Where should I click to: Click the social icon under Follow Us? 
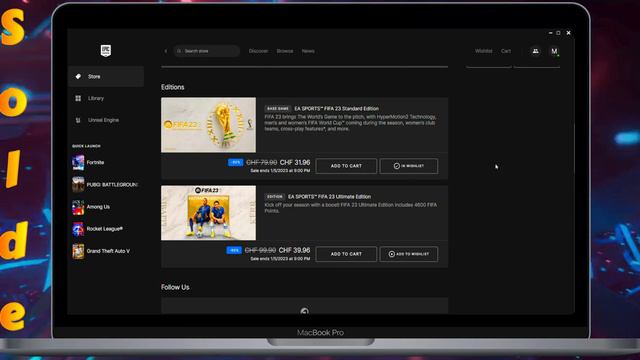pyautogui.click(x=304, y=311)
